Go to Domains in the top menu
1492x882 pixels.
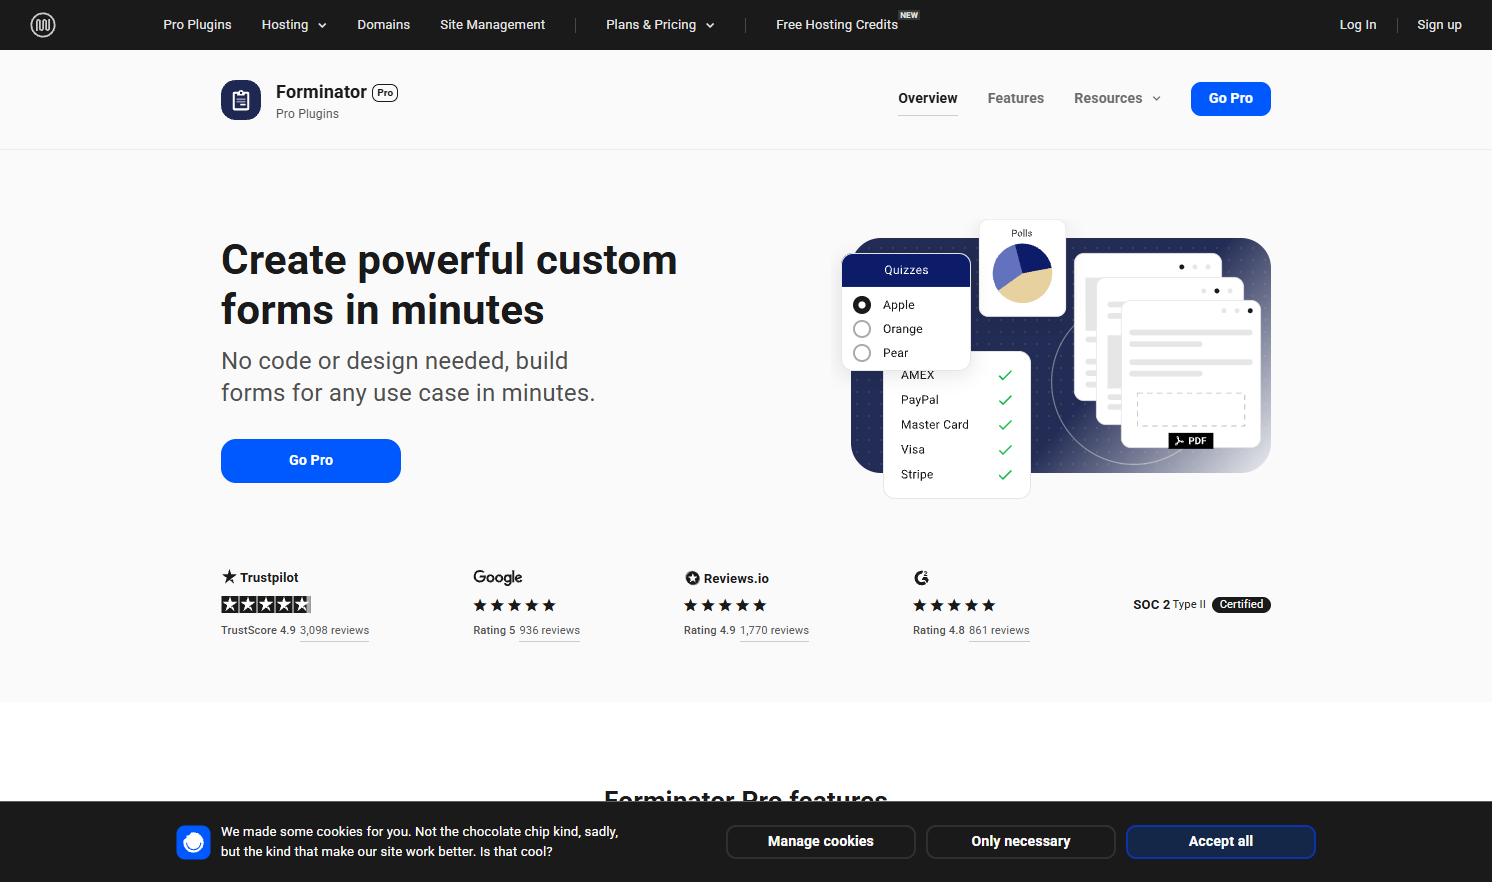pos(384,25)
